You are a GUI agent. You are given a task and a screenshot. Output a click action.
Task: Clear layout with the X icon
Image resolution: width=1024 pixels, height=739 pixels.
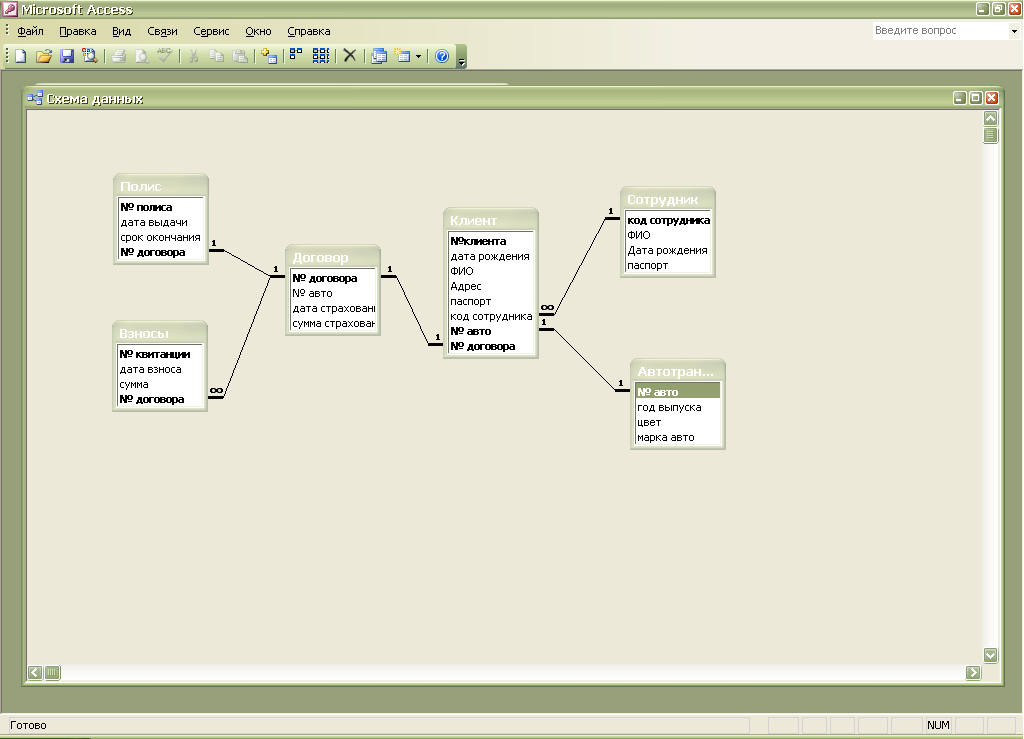(x=350, y=56)
